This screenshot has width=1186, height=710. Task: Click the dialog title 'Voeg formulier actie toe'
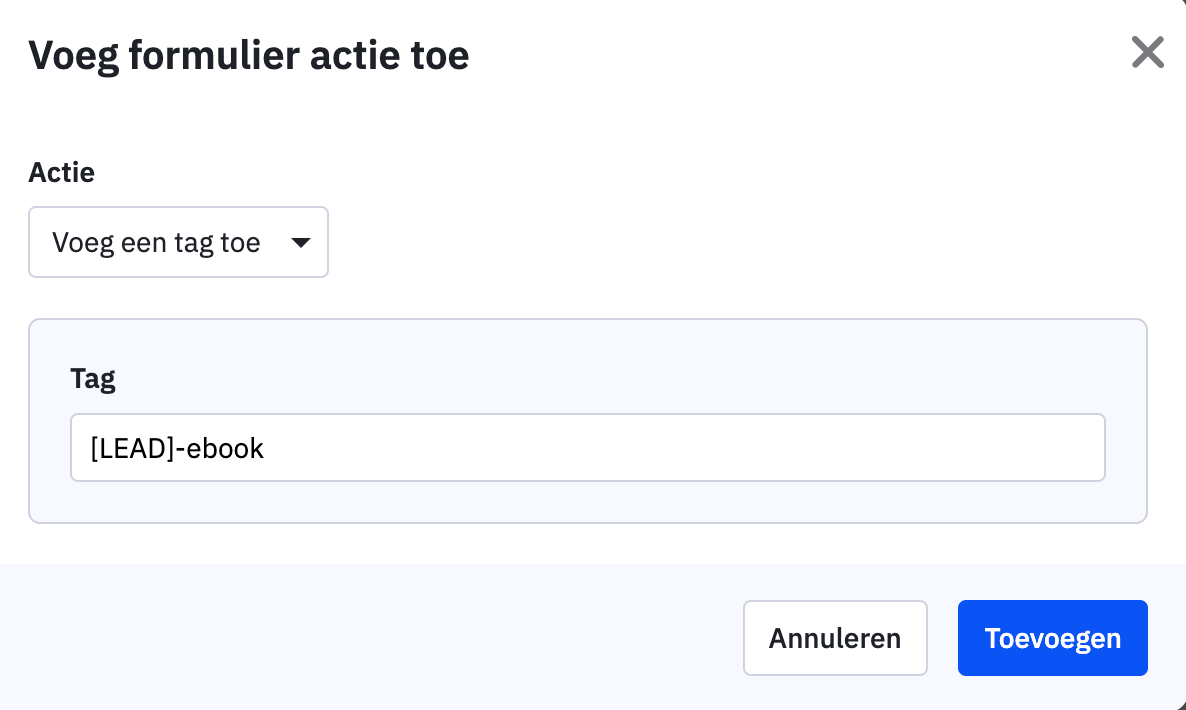(x=248, y=55)
